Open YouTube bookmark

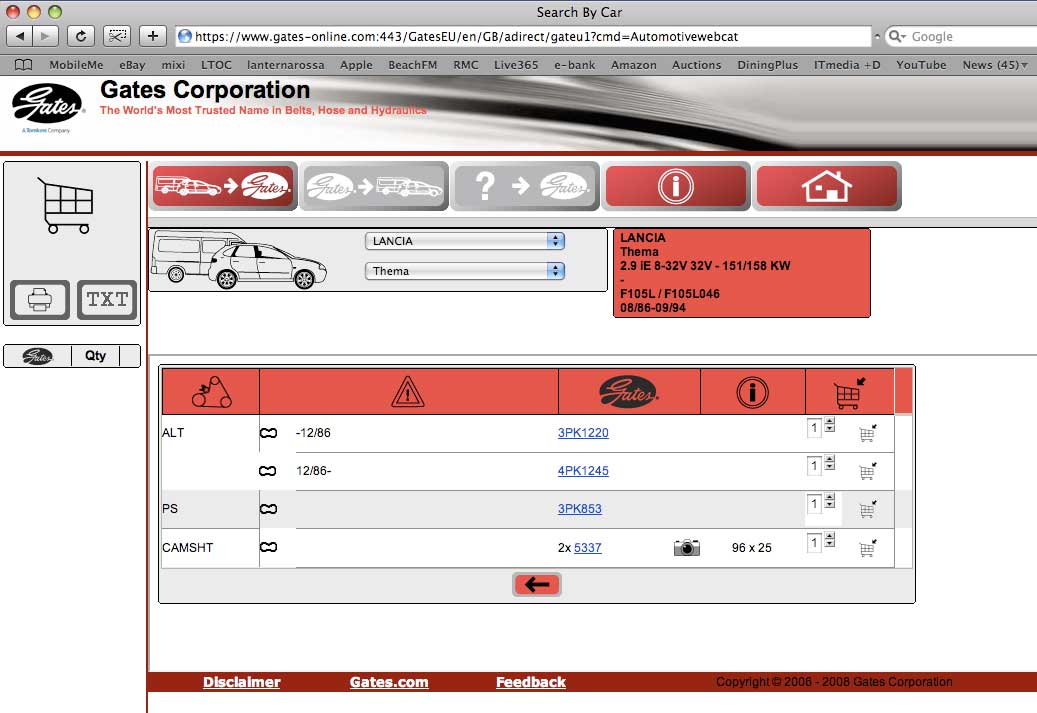point(921,65)
